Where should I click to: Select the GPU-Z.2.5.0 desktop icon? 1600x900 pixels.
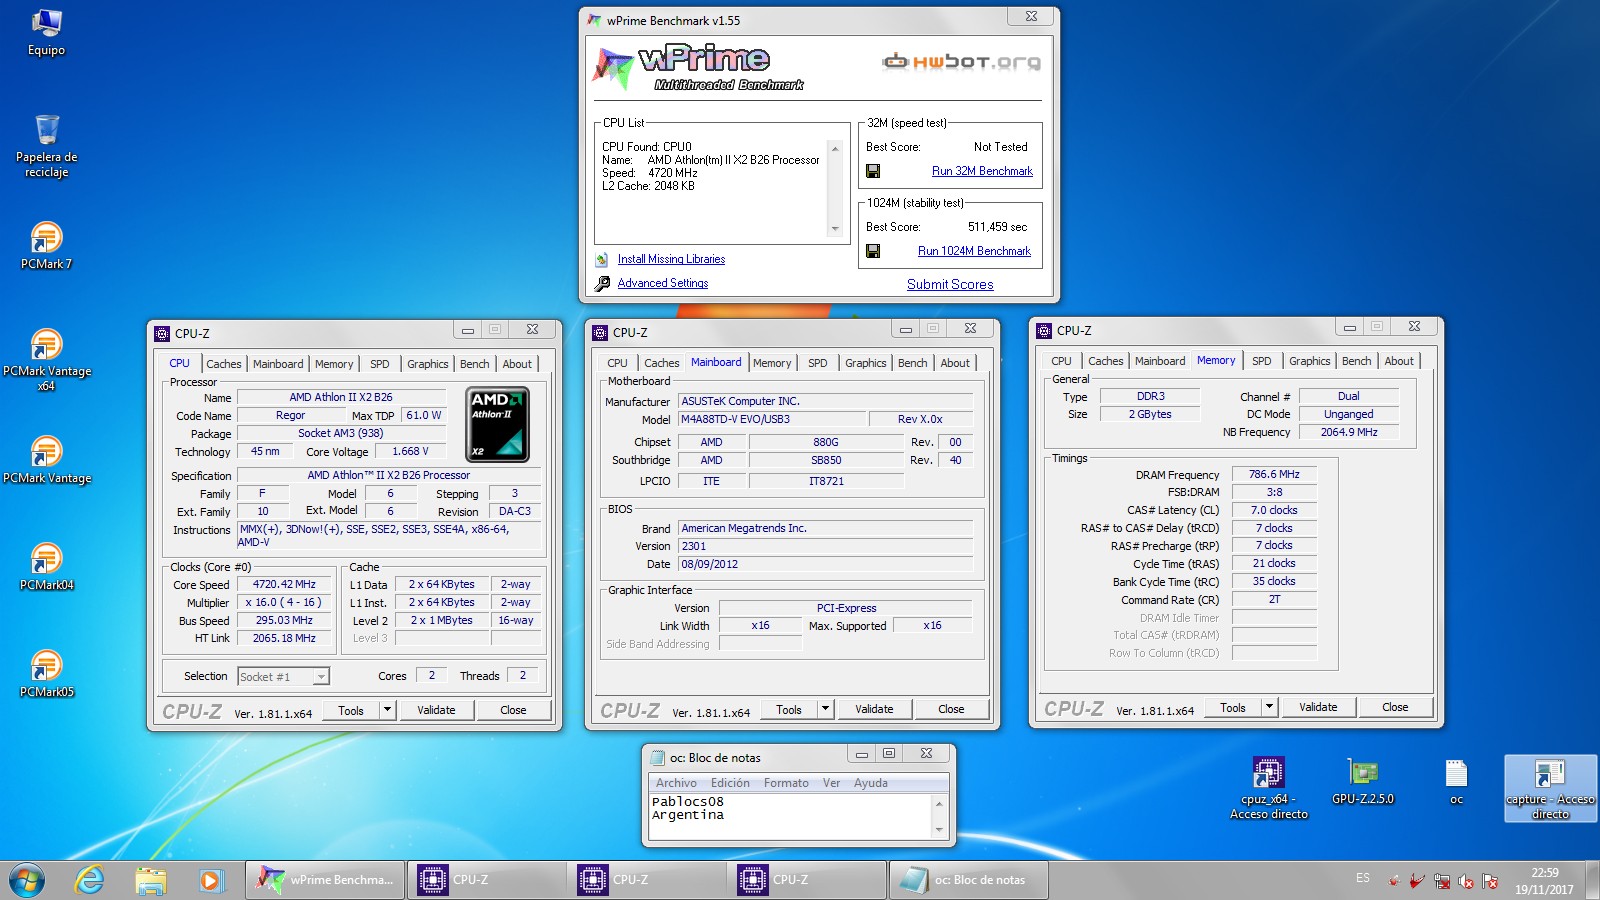1363,781
